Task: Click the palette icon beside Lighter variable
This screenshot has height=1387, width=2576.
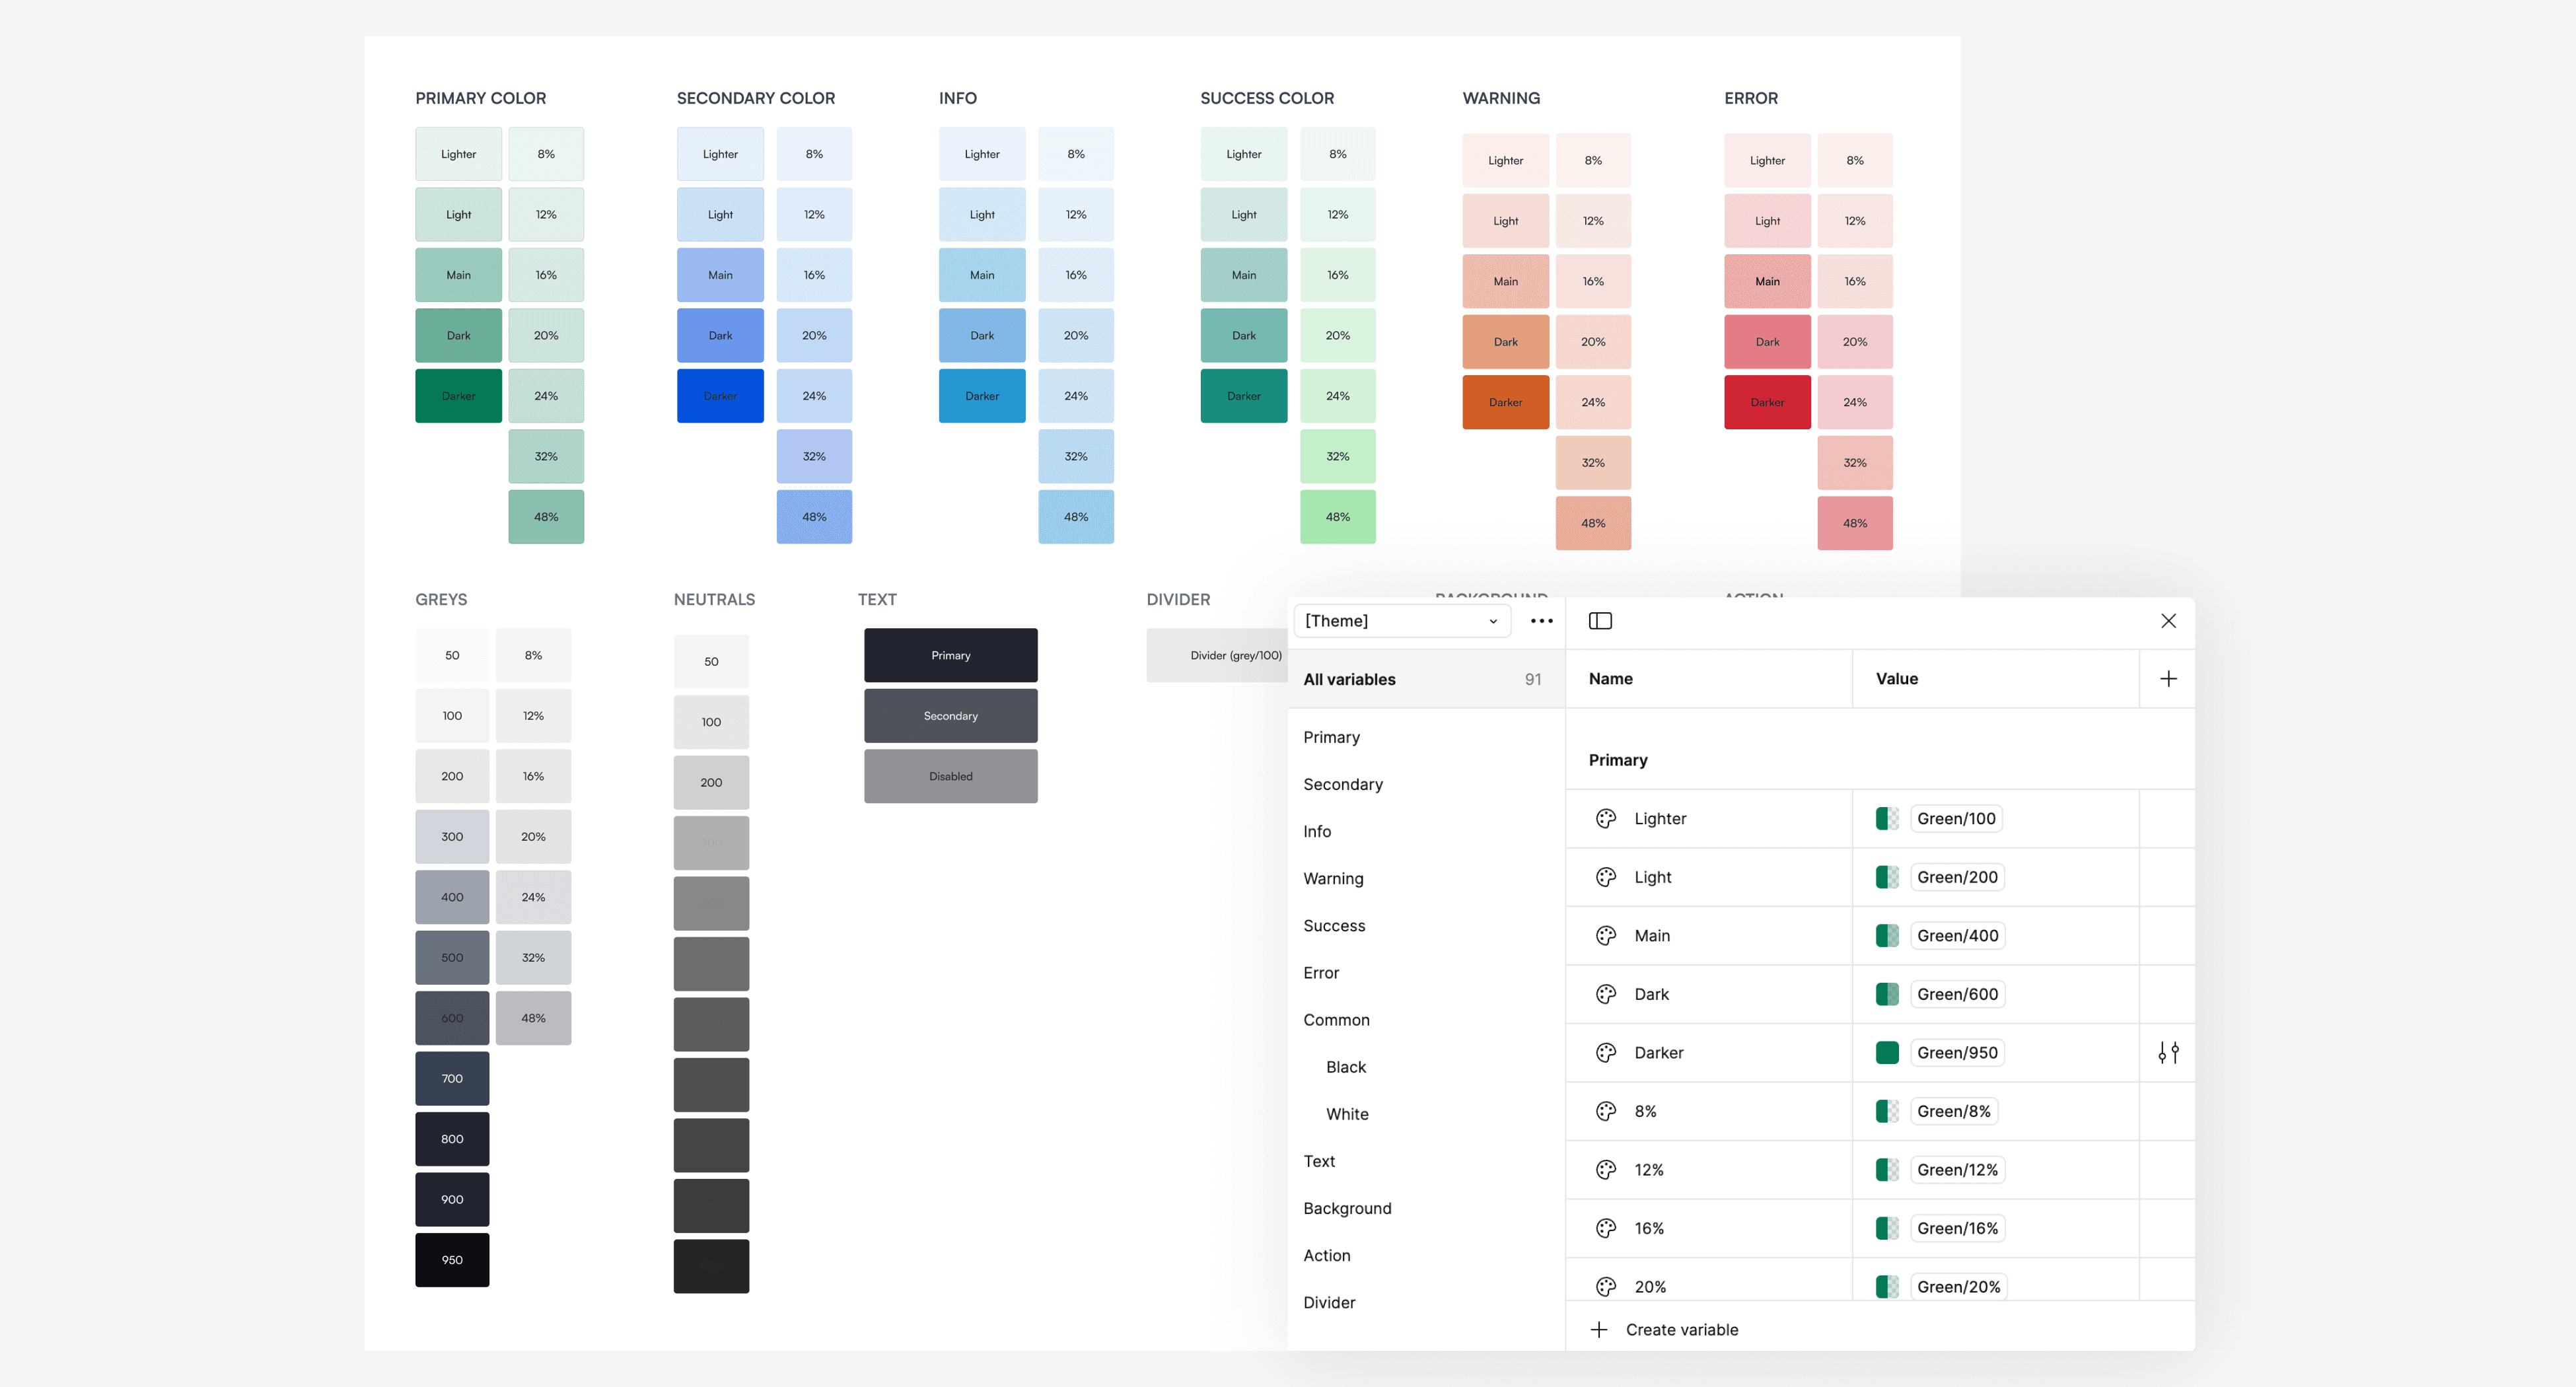Action: click(x=1606, y=819)
